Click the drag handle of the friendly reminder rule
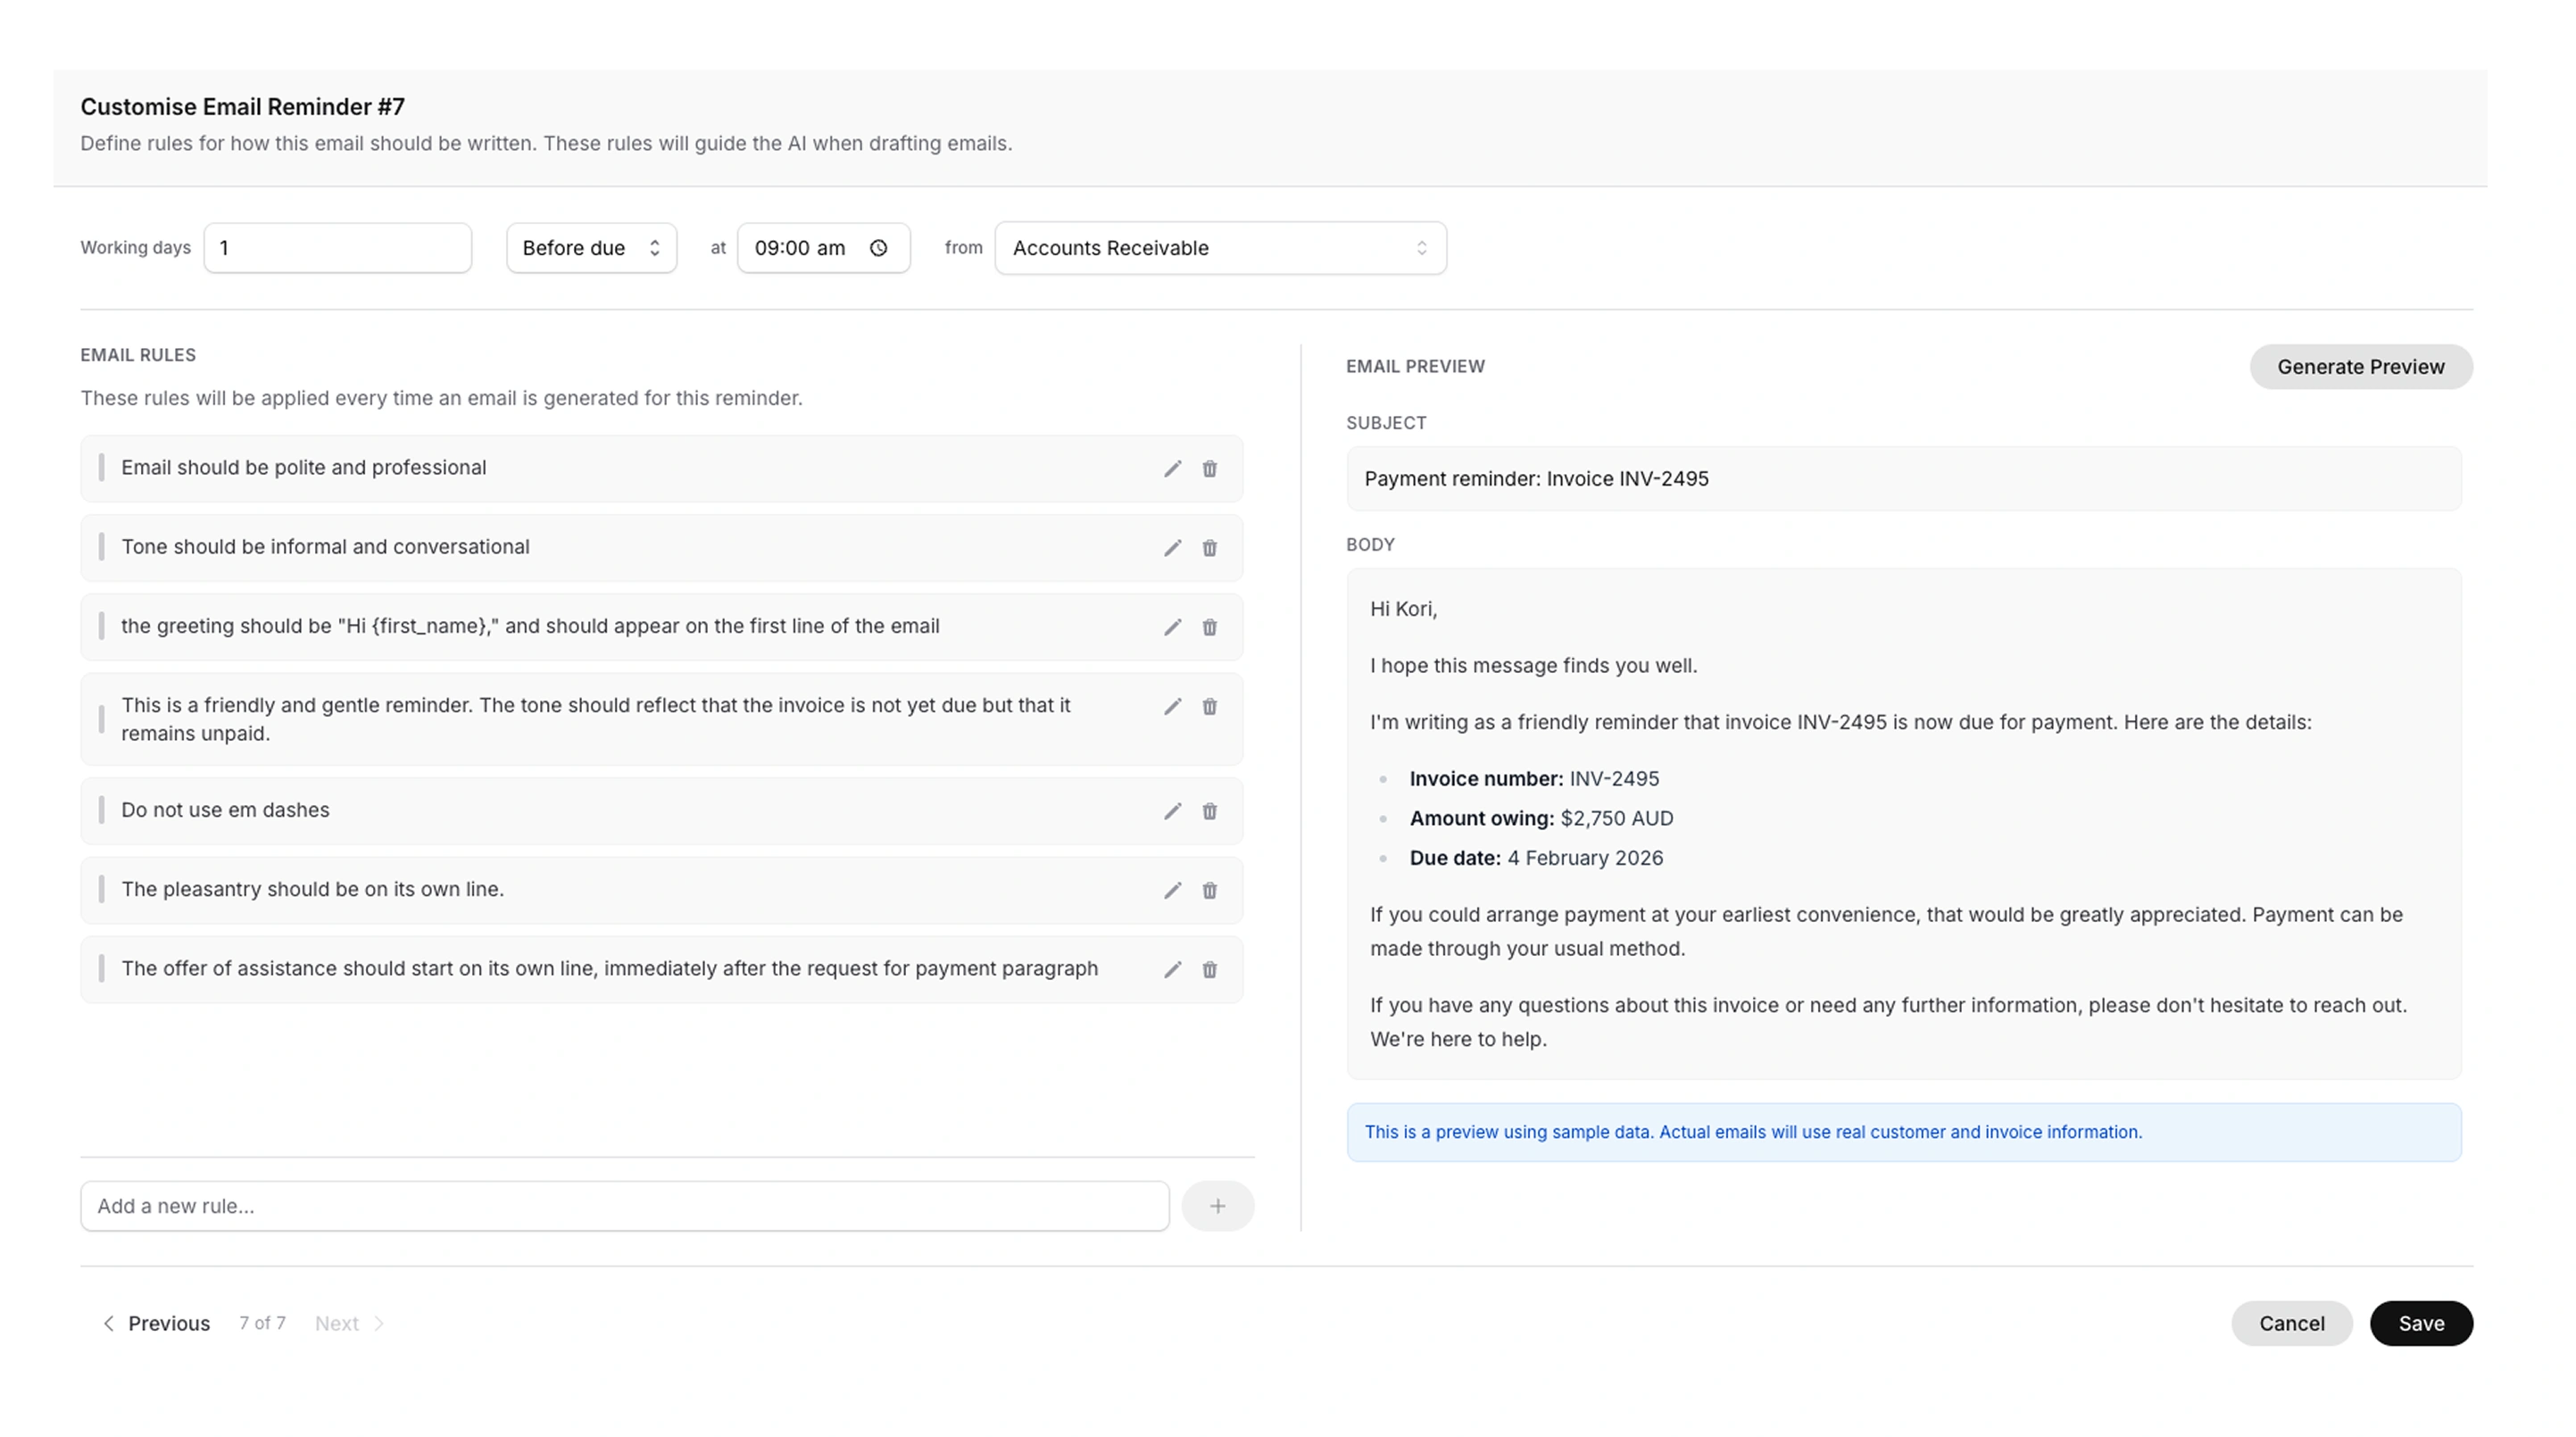This screenshot has width=2576, height=1437. (x=102, y=718)
